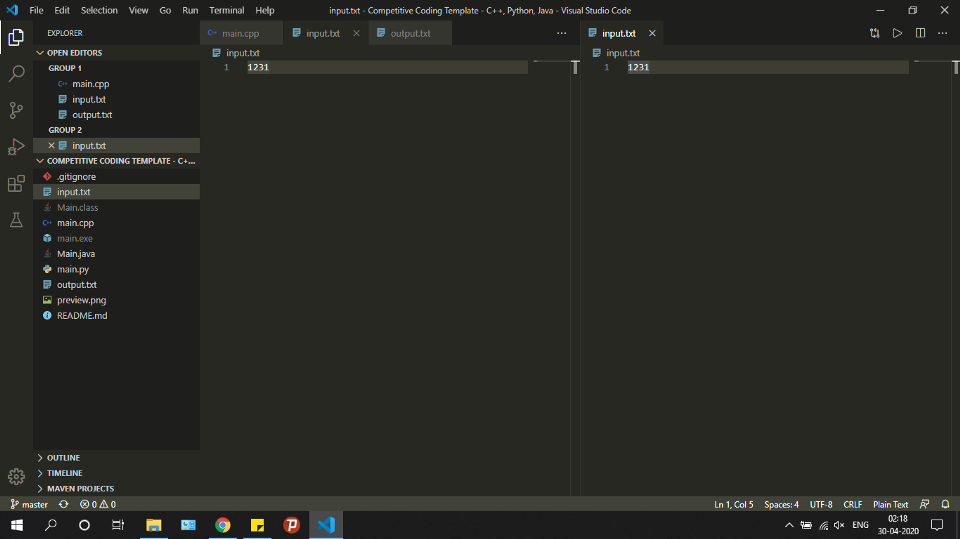Open the Test flask icon view
This screenshot has height=539, width=960.
point(16,220)
